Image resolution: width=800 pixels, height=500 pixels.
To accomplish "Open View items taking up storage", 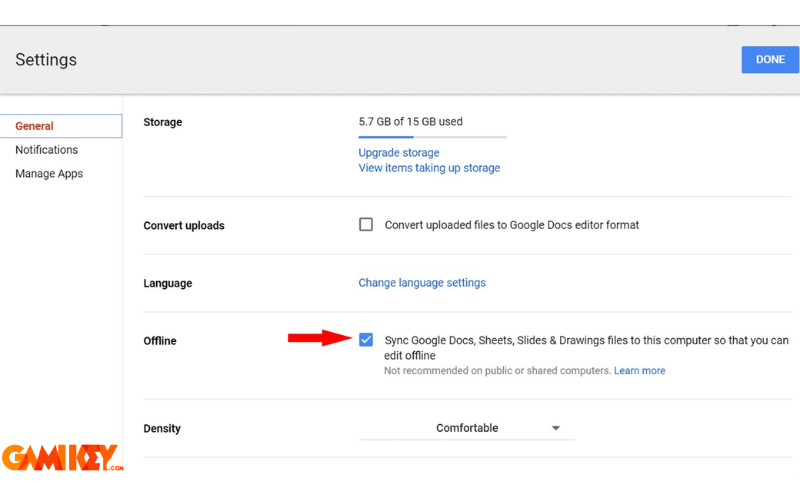I will click(429, 168).
